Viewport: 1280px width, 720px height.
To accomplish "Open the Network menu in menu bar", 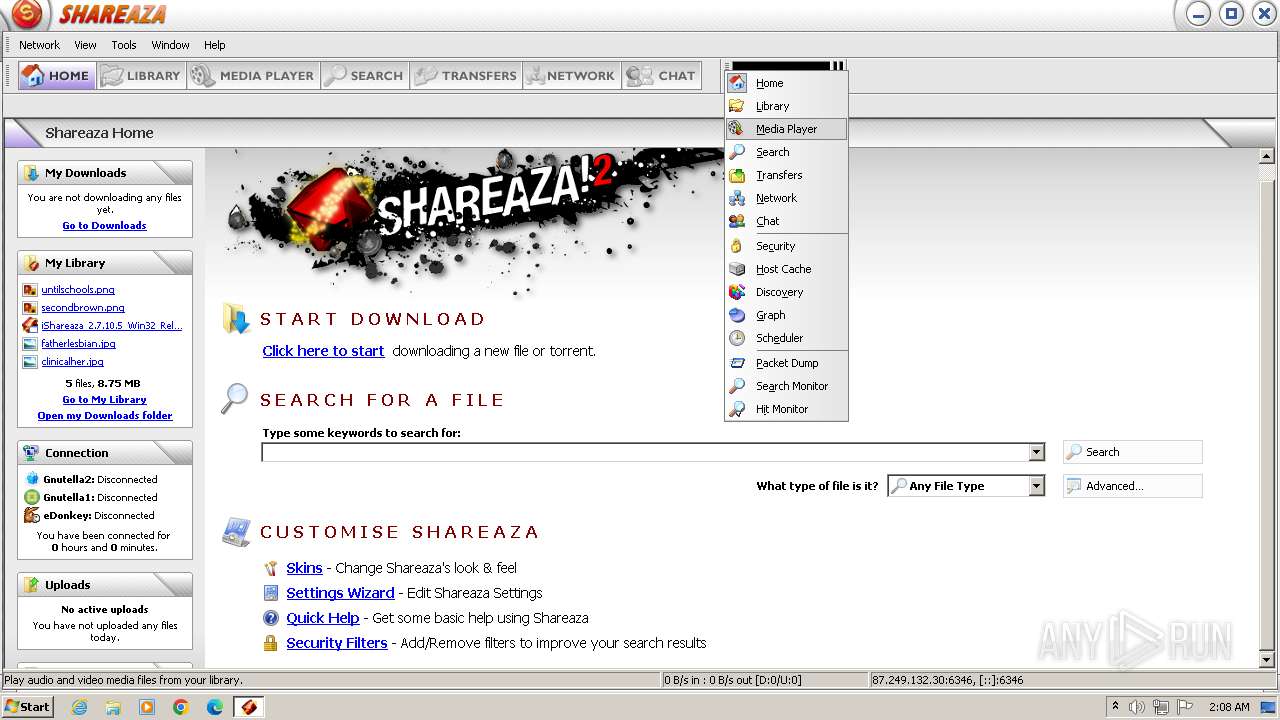I will [39, 45].
